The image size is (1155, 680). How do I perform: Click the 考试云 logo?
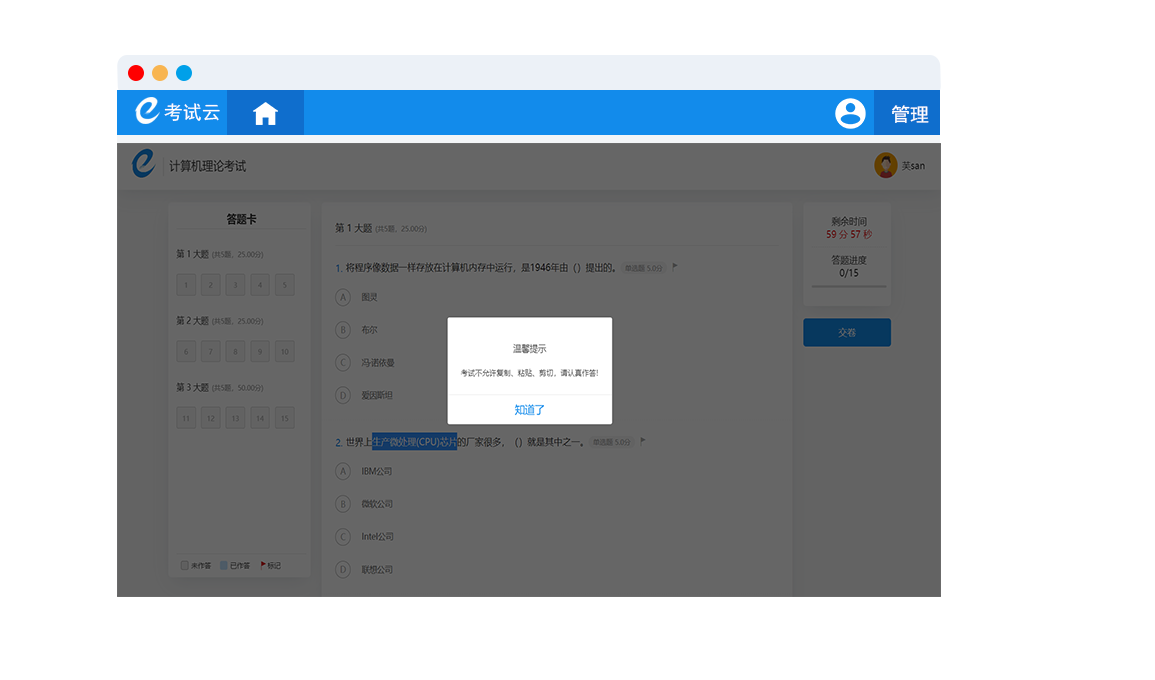tap(177, 112)
